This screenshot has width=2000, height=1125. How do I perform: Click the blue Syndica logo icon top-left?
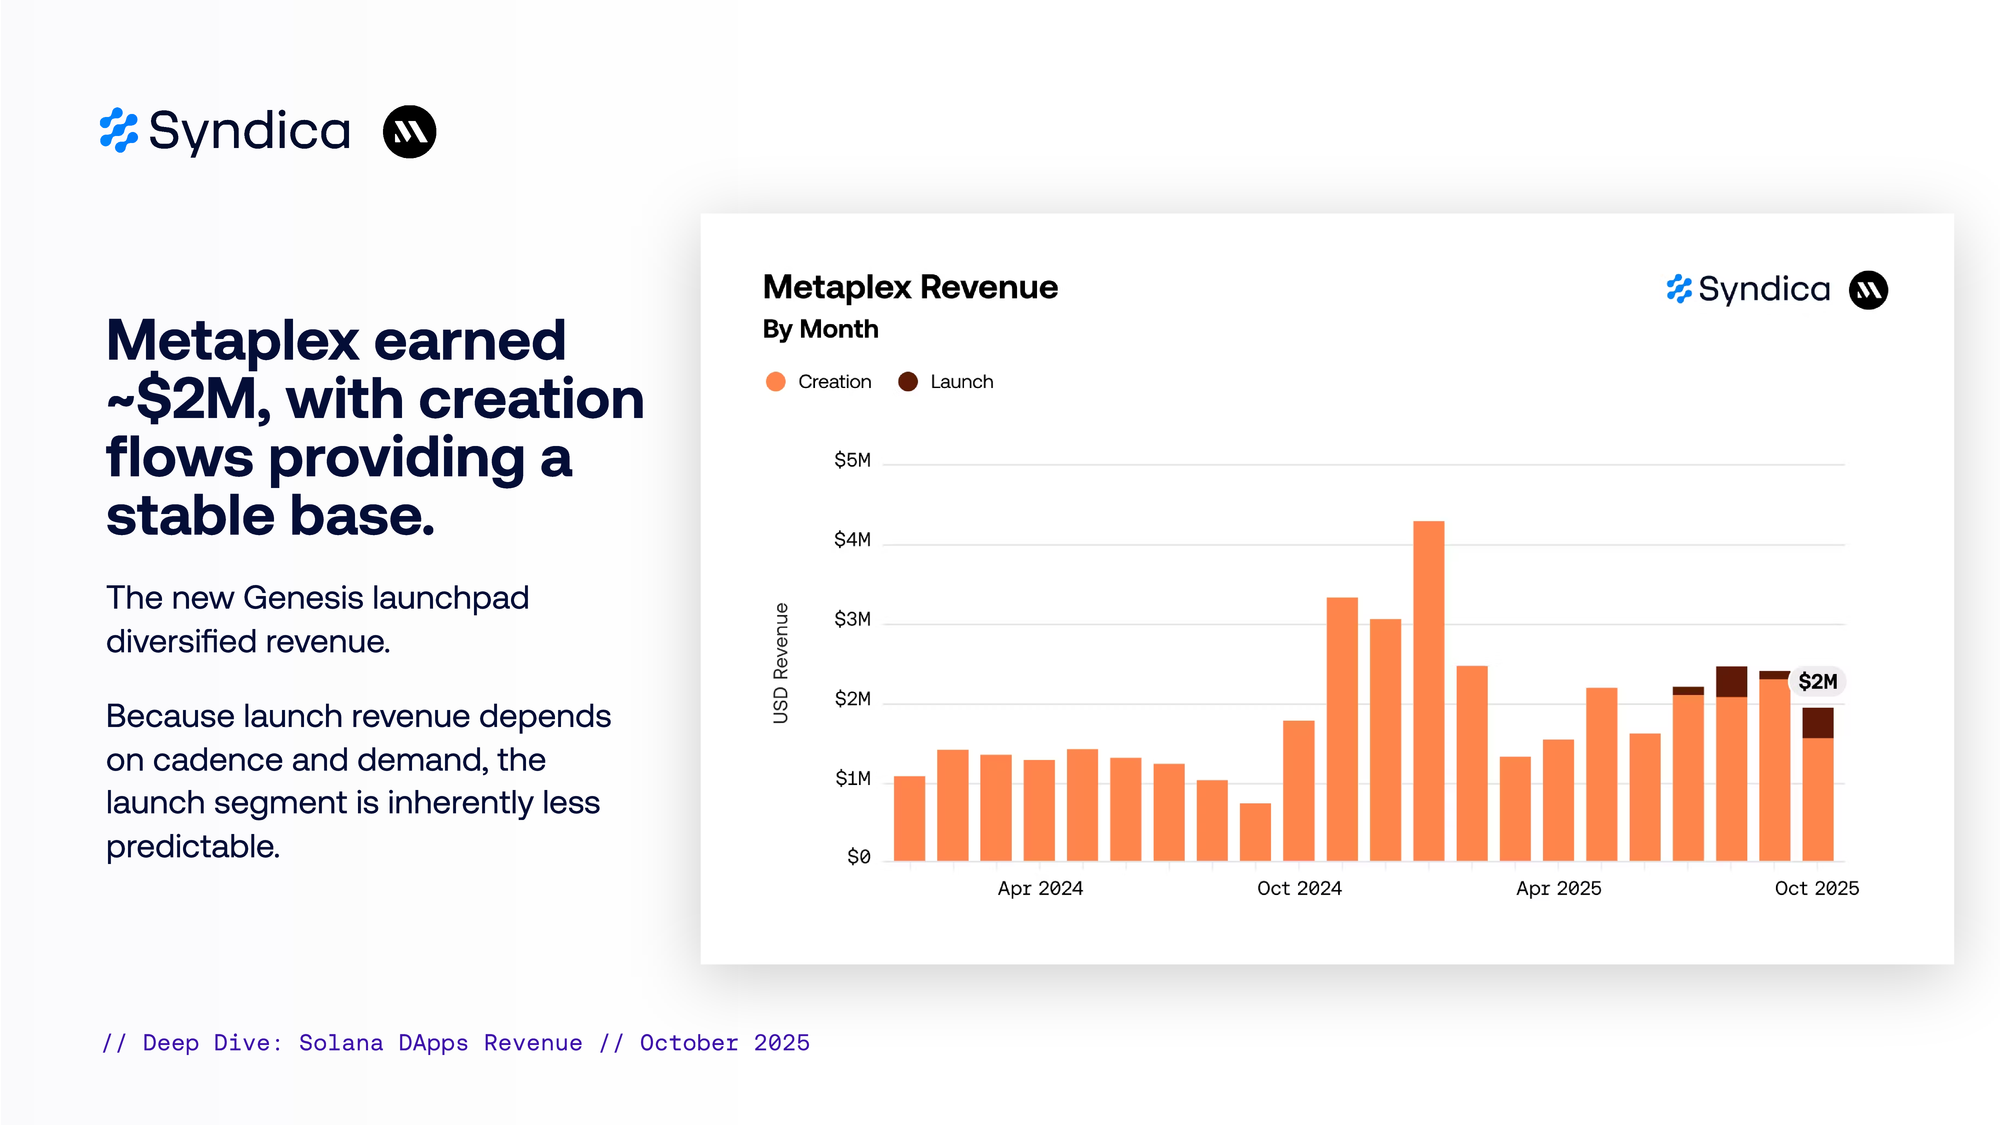[x=119, y=131]
